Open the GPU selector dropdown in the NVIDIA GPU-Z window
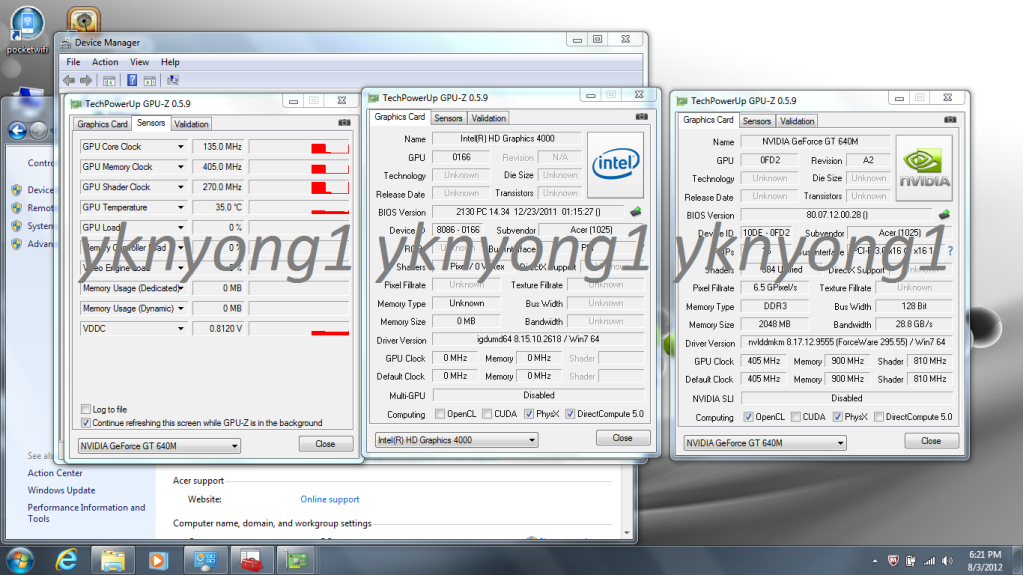The image size is (1023, 575). (765, 443)
